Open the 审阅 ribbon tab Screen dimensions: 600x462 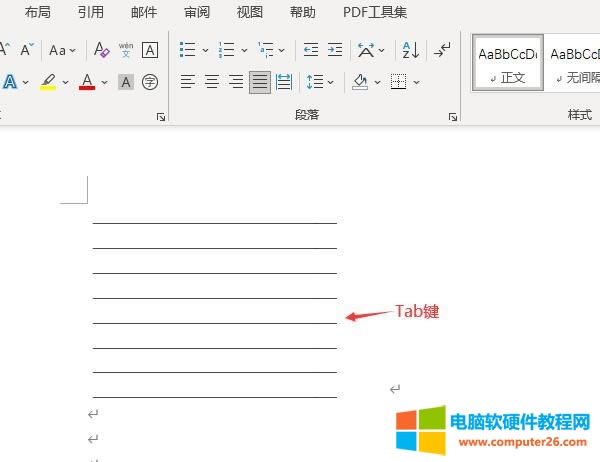point(197,12)
